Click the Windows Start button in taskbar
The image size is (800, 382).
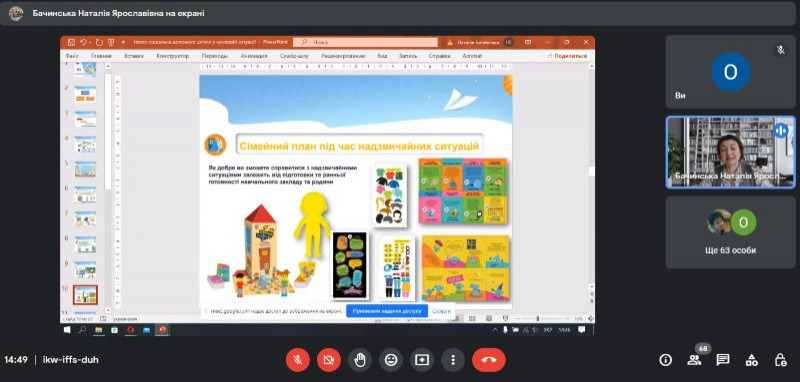[x=67, y=329]
